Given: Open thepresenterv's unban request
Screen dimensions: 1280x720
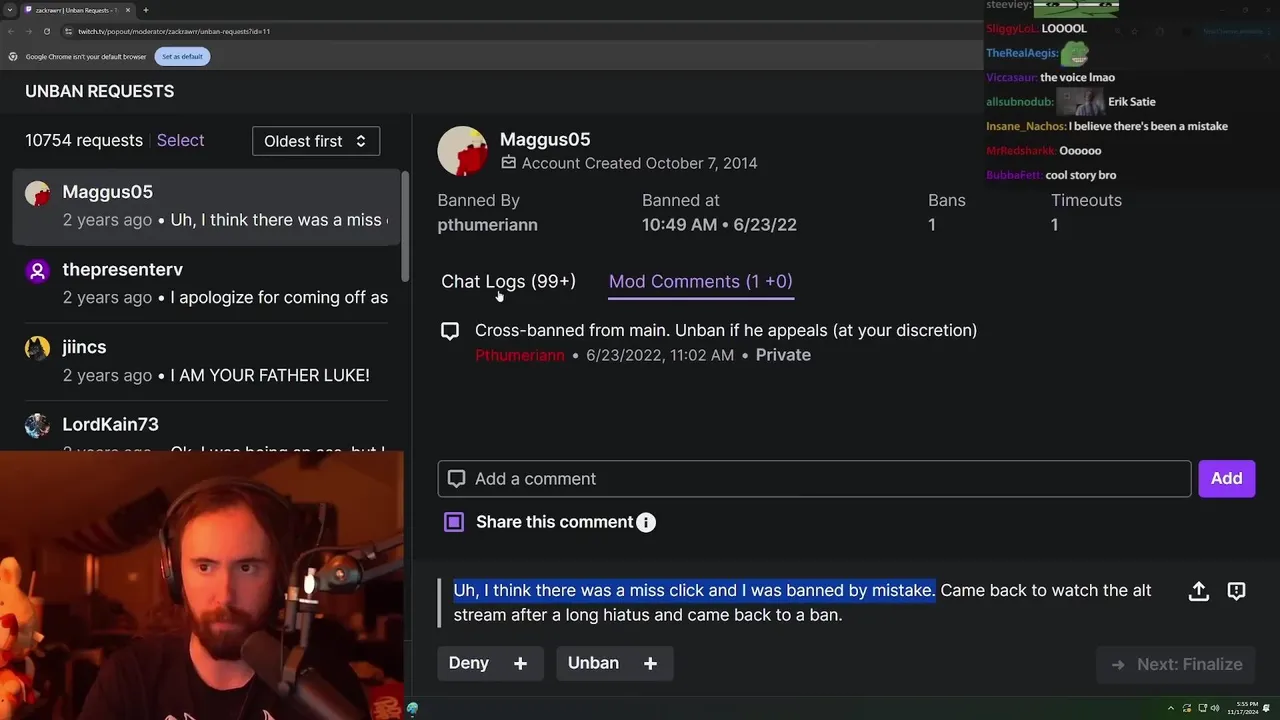Looking at the screenshot, I should (206, 283).
